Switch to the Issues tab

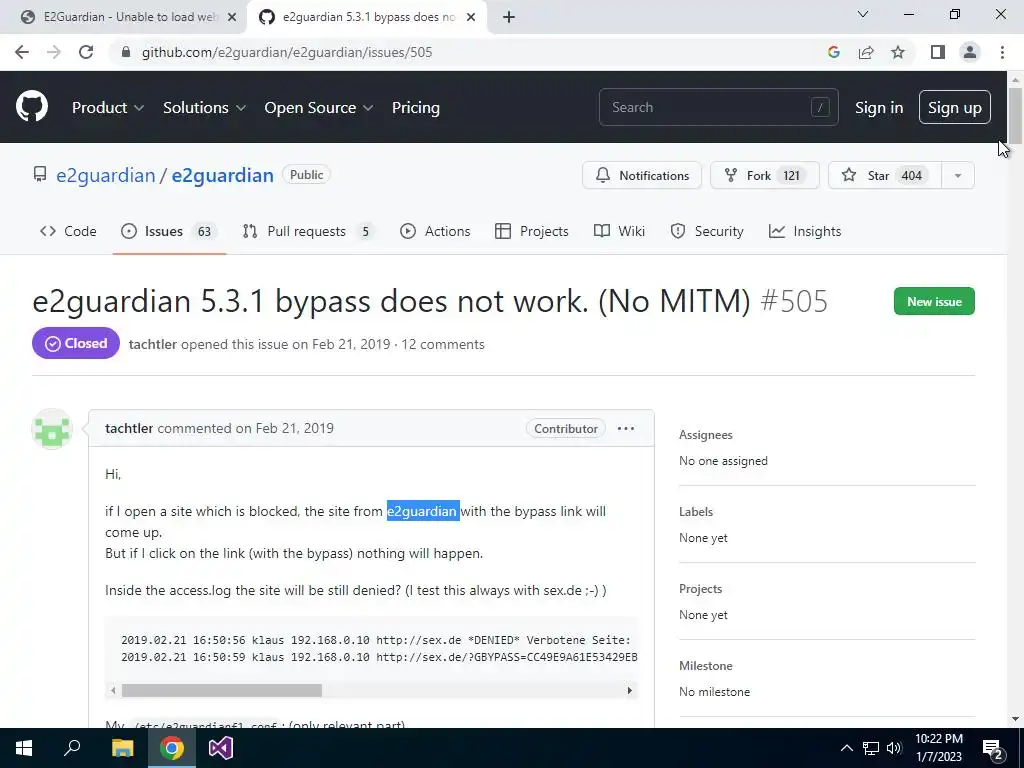pos(169,231)
